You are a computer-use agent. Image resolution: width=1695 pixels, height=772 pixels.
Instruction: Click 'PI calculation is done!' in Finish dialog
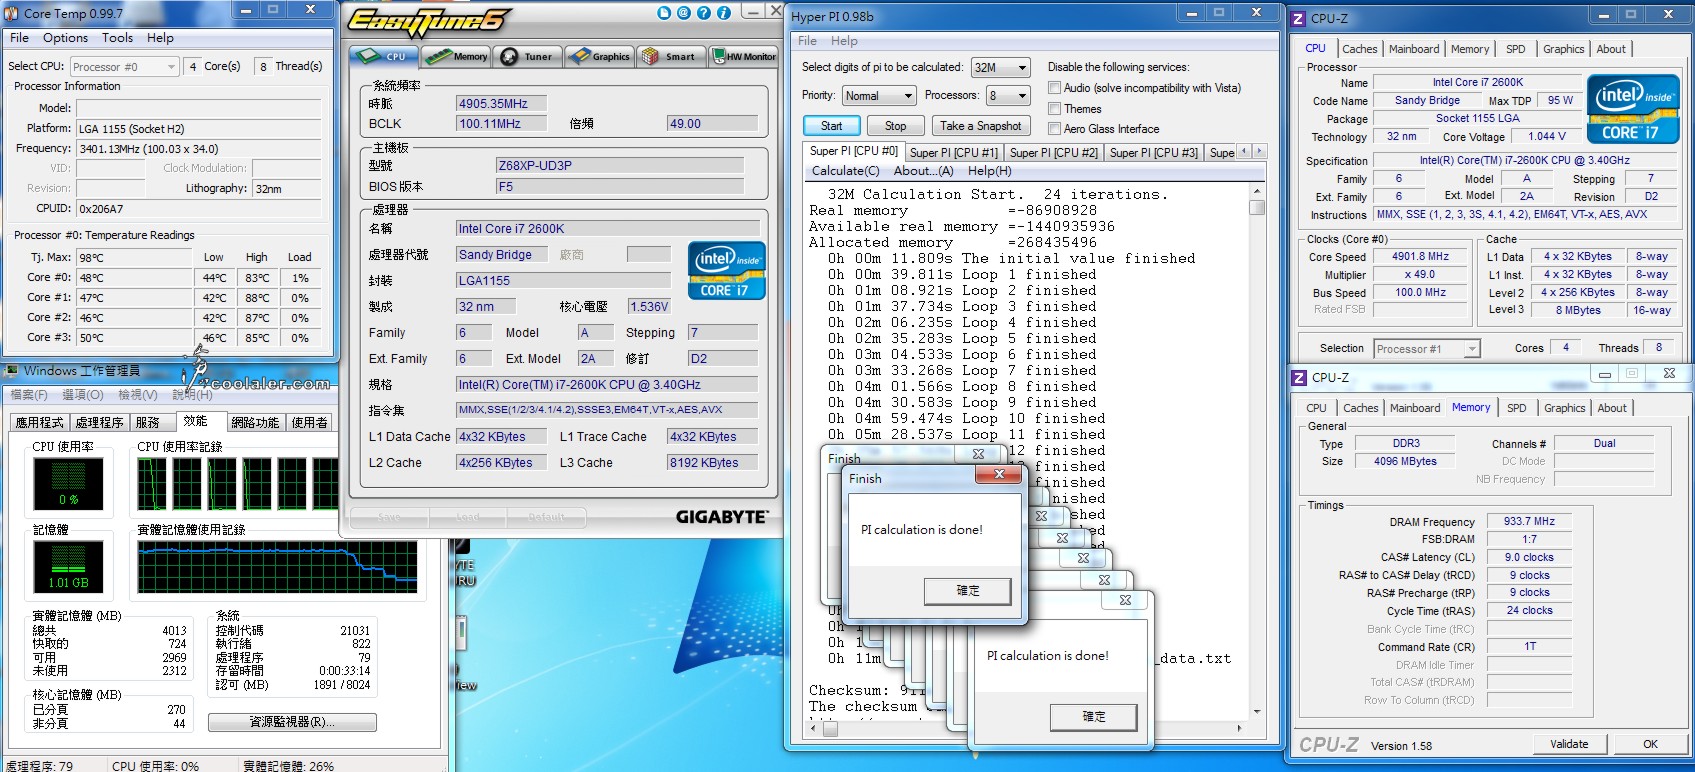(921, 530)
